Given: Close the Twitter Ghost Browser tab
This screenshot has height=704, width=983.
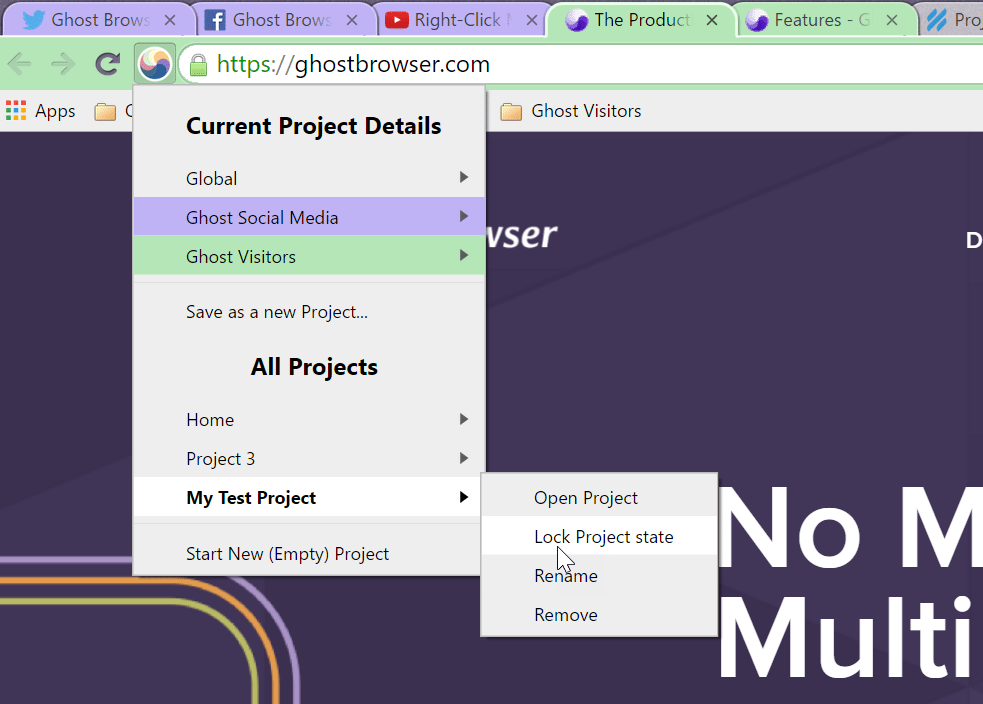Looking at the screenshot, I should (170, 21).
